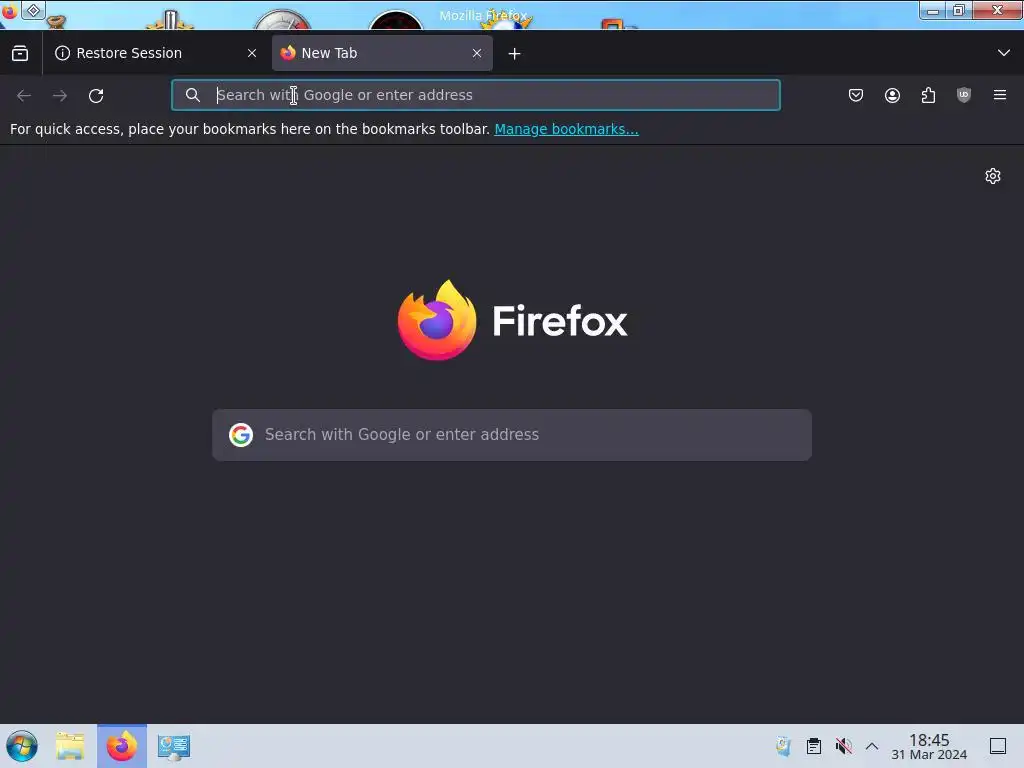Go forward one page
This screenshot has width=1024, height=768.
(60, 95)
